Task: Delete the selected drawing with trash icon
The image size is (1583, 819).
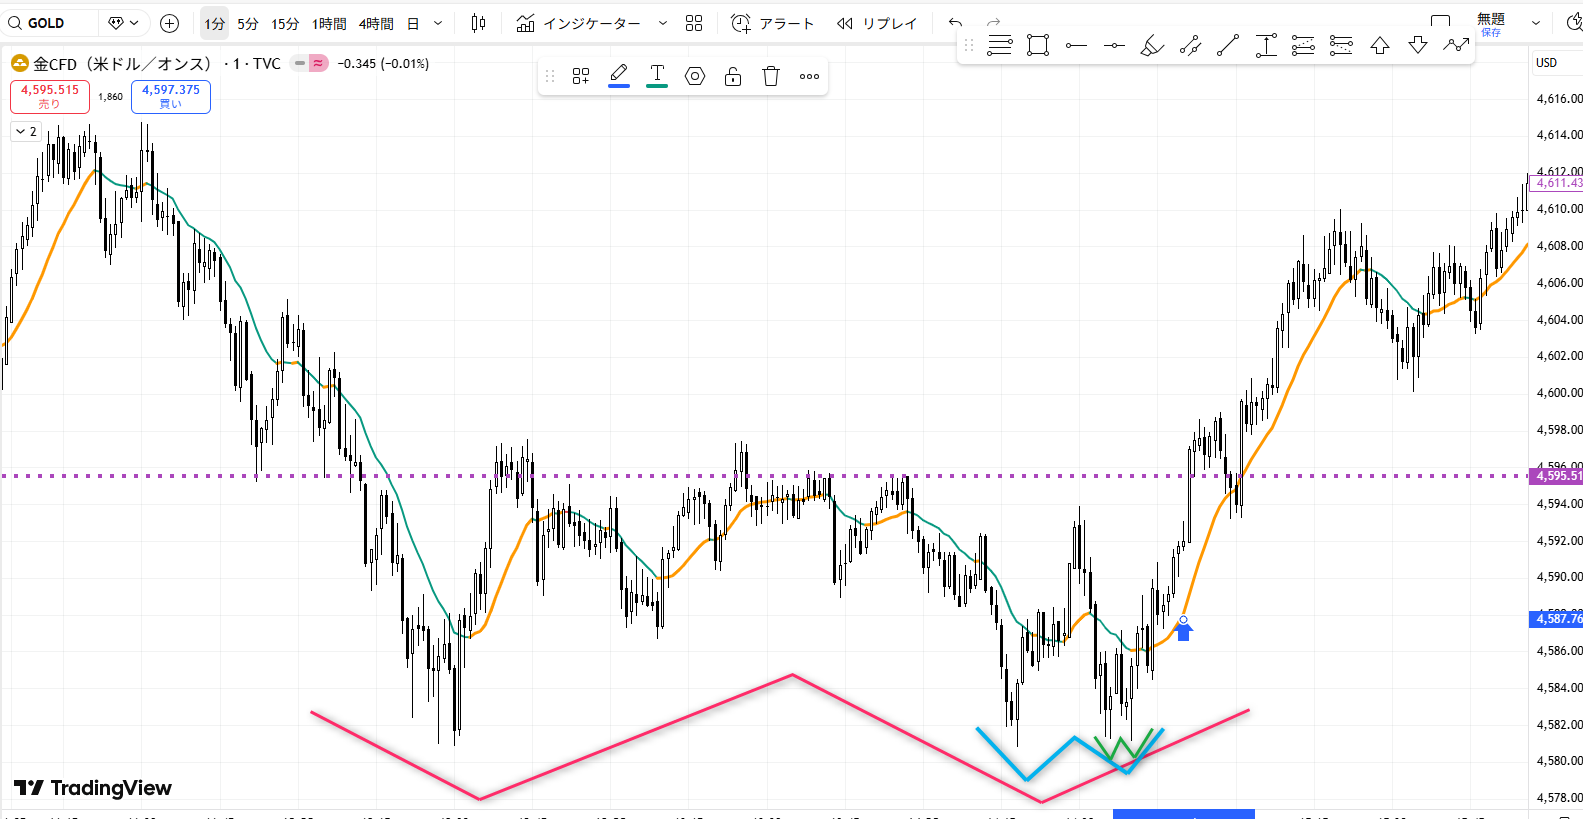Action: point(771,76)
